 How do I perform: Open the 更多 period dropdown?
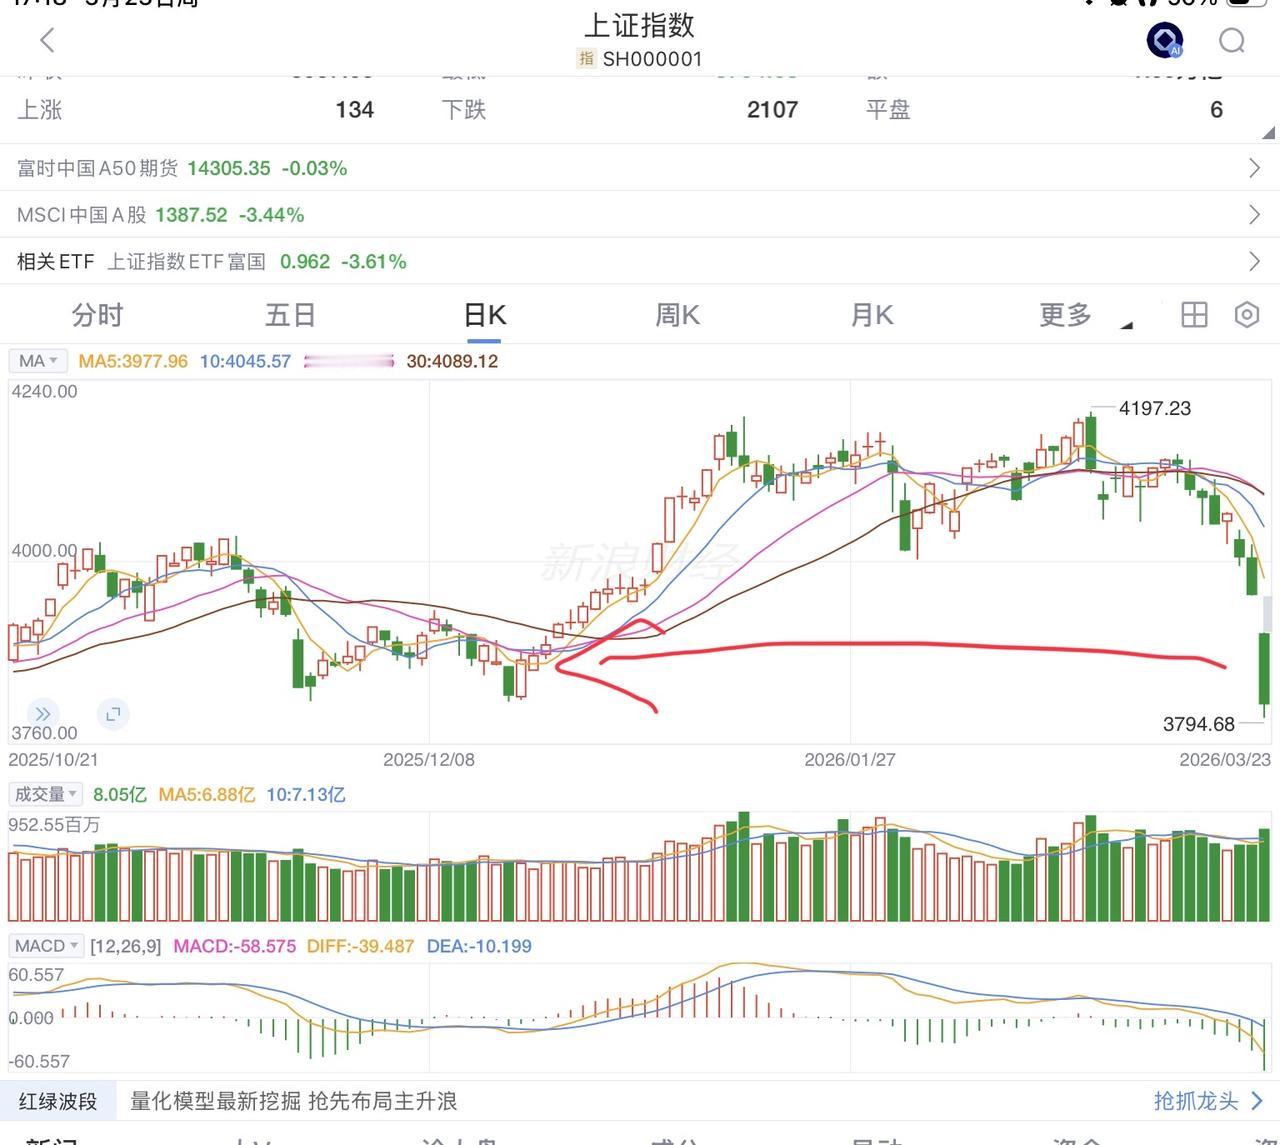tap(1085, 316)
